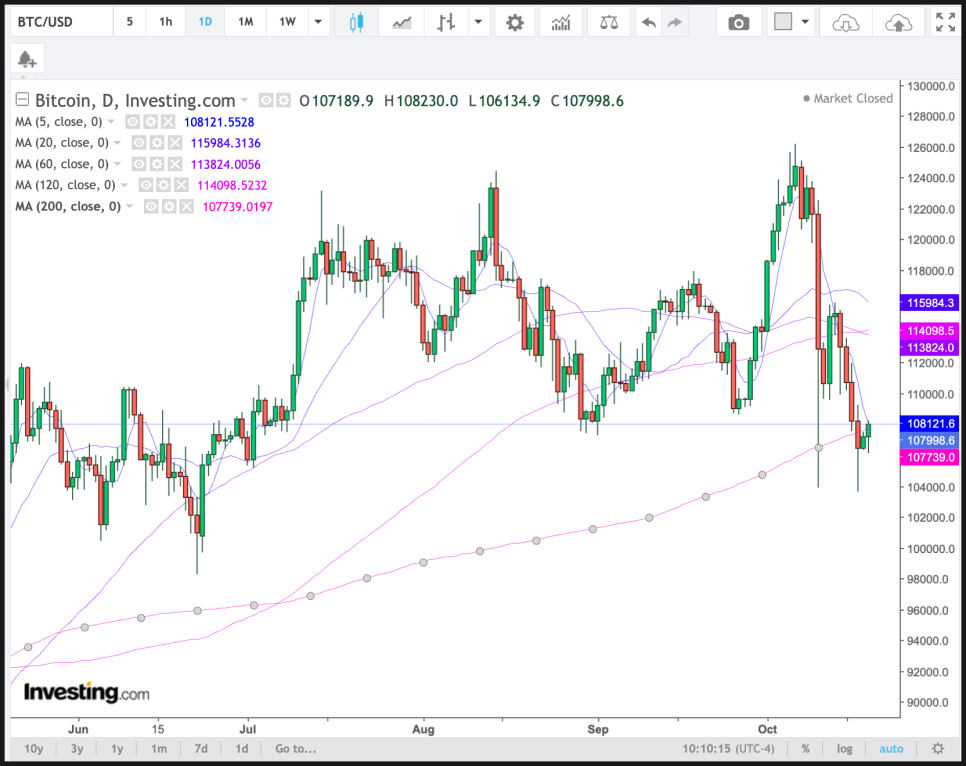The width and height of the screenshot is (966, 766).
Task: Set date range to 7d
Action: coord(201,749)
